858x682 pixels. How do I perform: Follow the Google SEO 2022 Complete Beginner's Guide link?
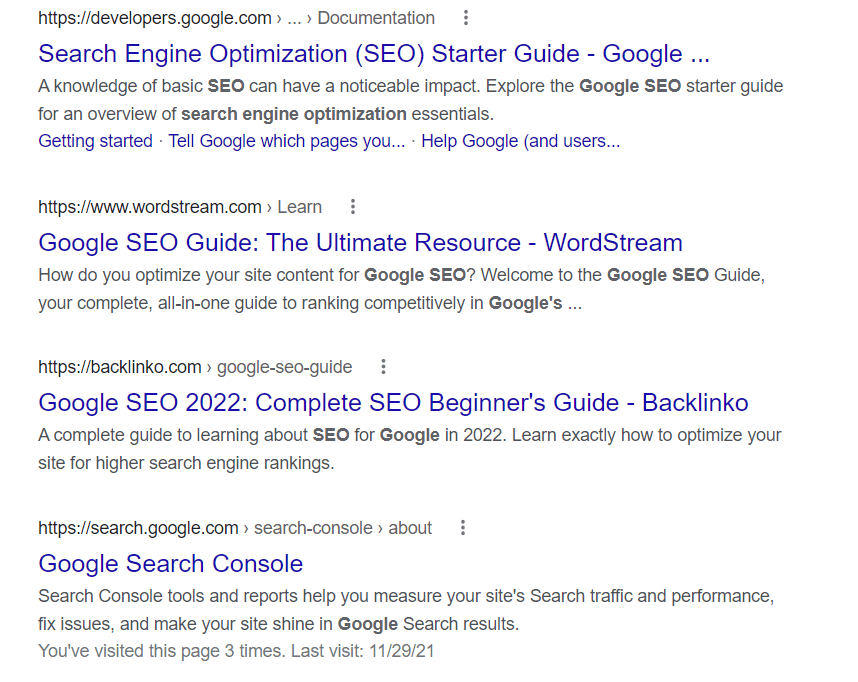[x=392, y=402]
